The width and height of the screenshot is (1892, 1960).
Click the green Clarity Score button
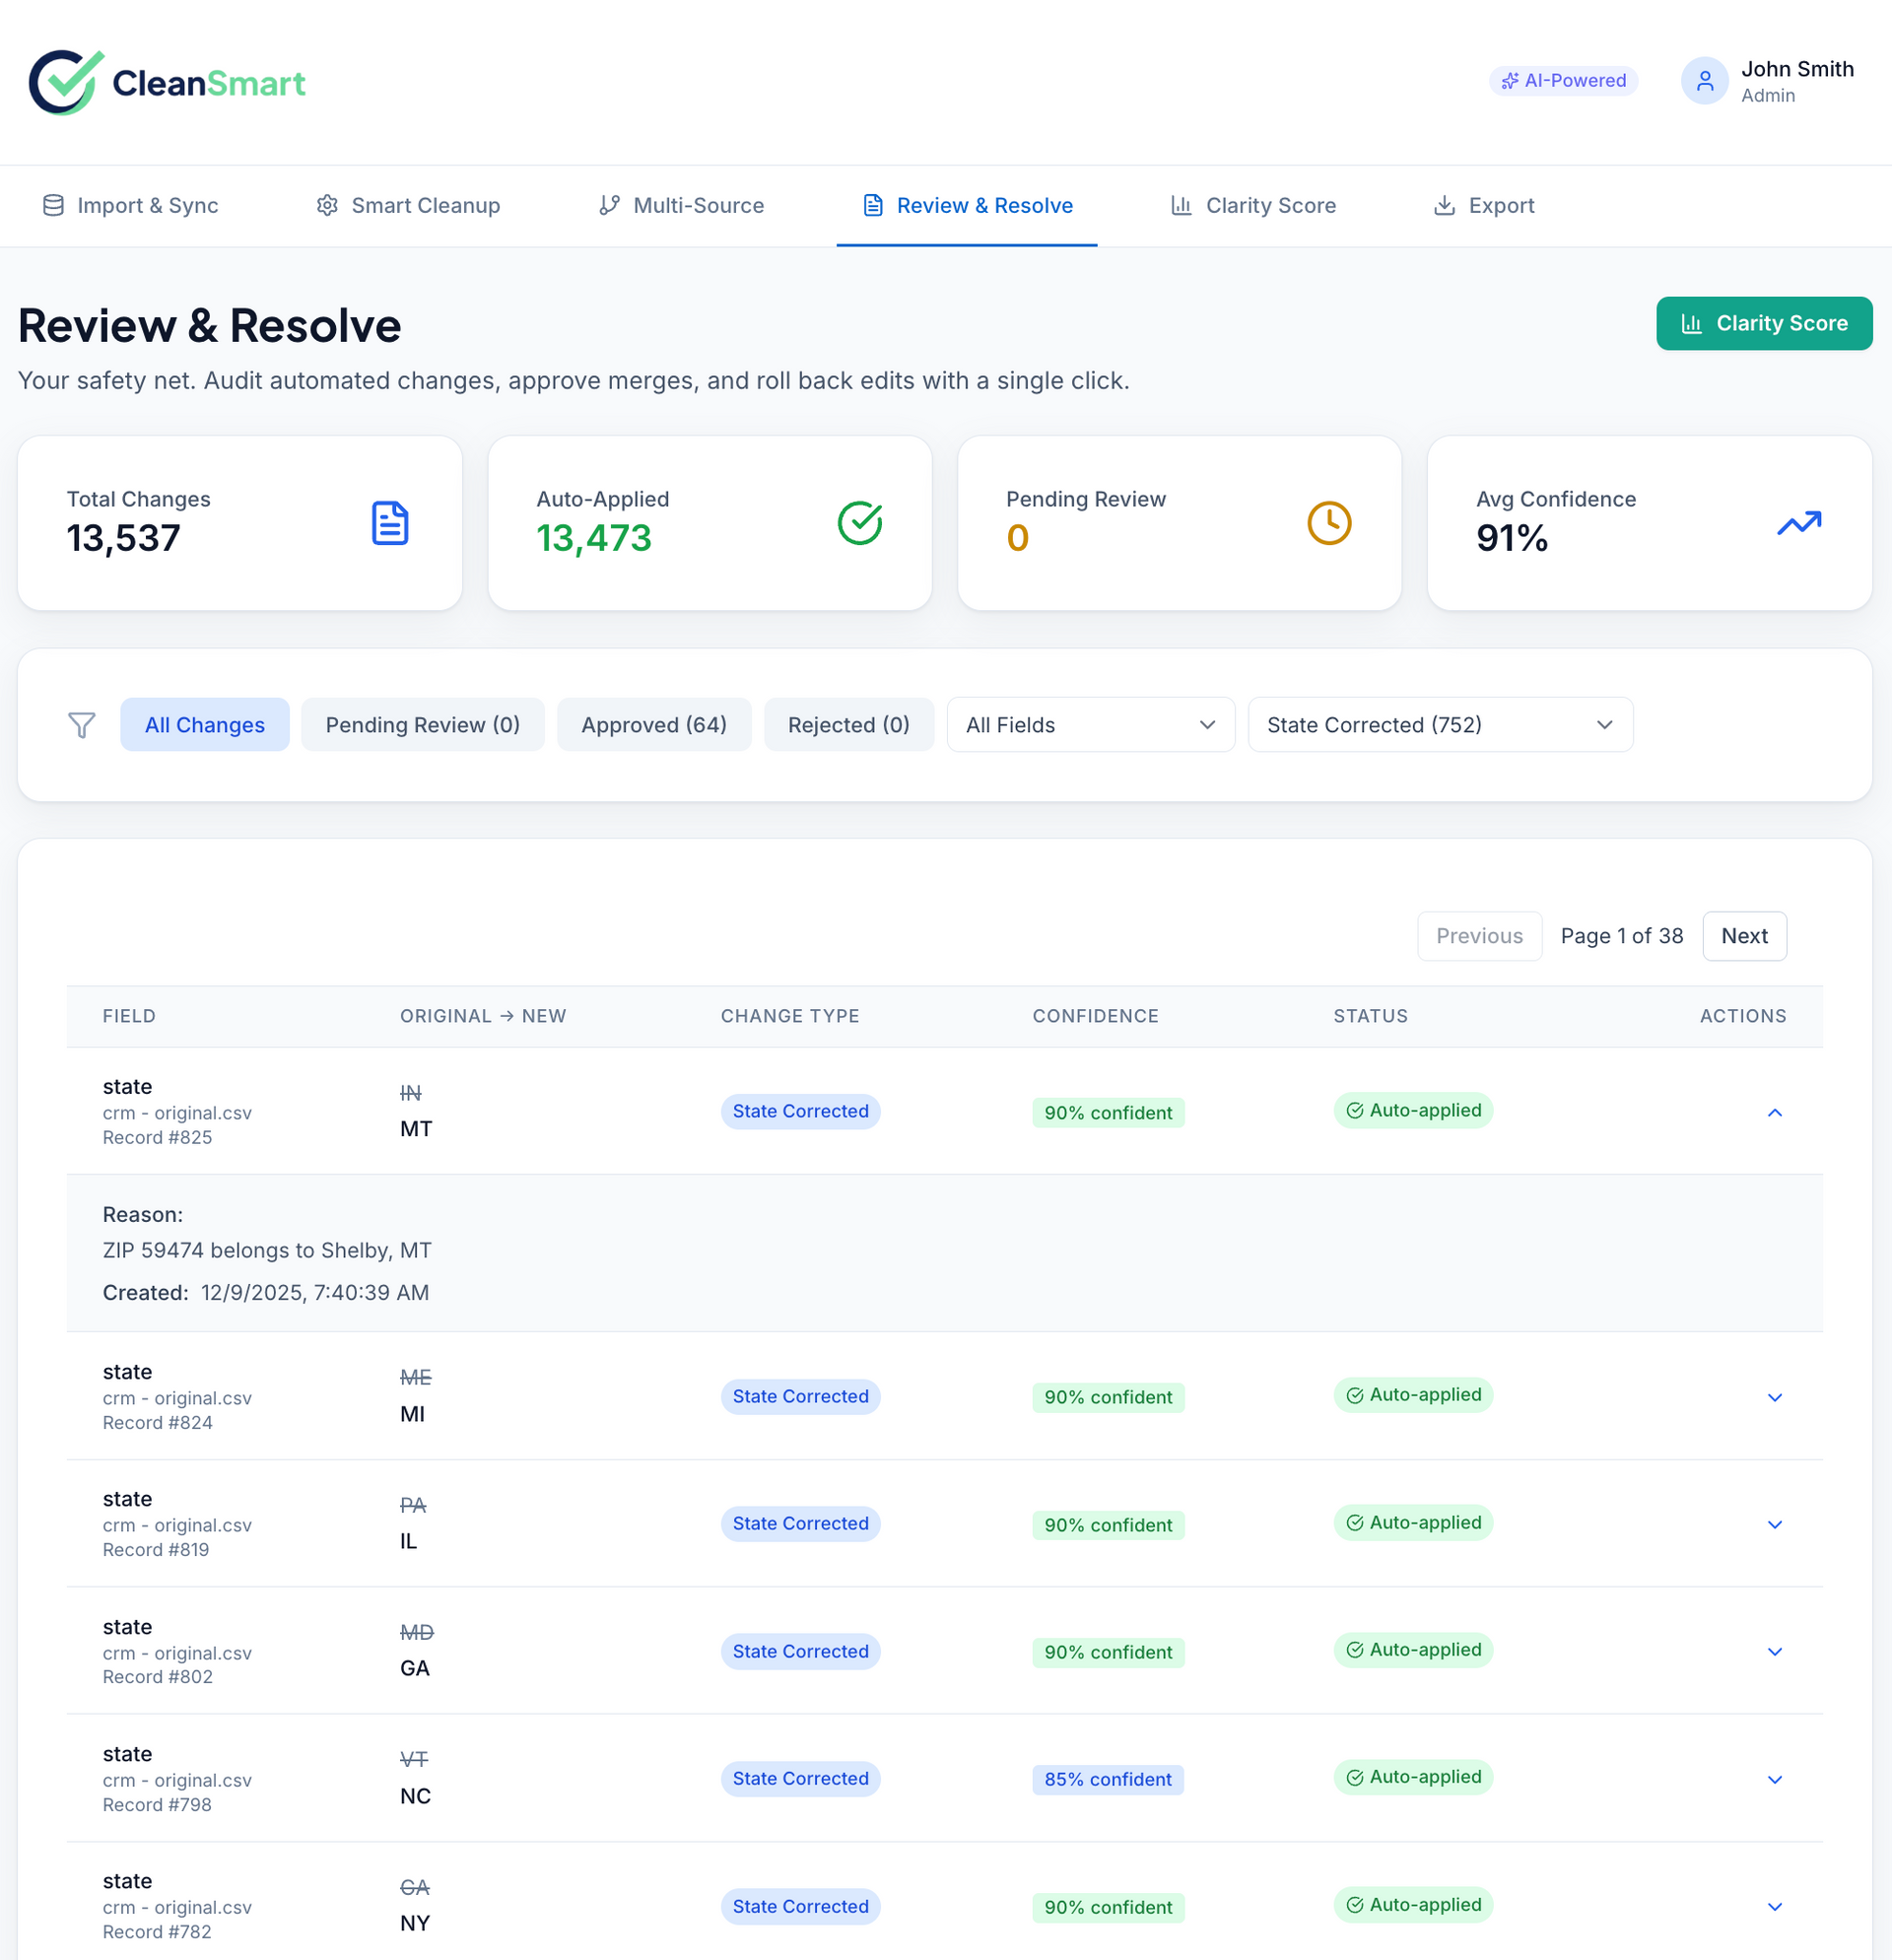[x=1763, y=324]
